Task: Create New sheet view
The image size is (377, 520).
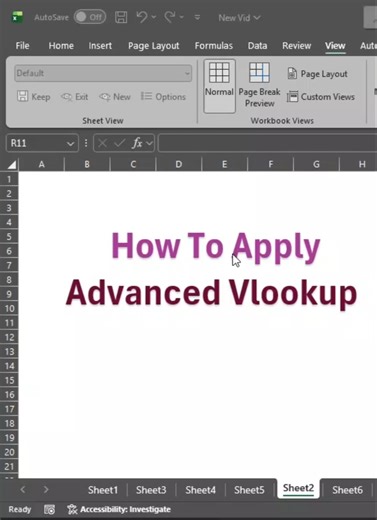Action: coord(115,97)
